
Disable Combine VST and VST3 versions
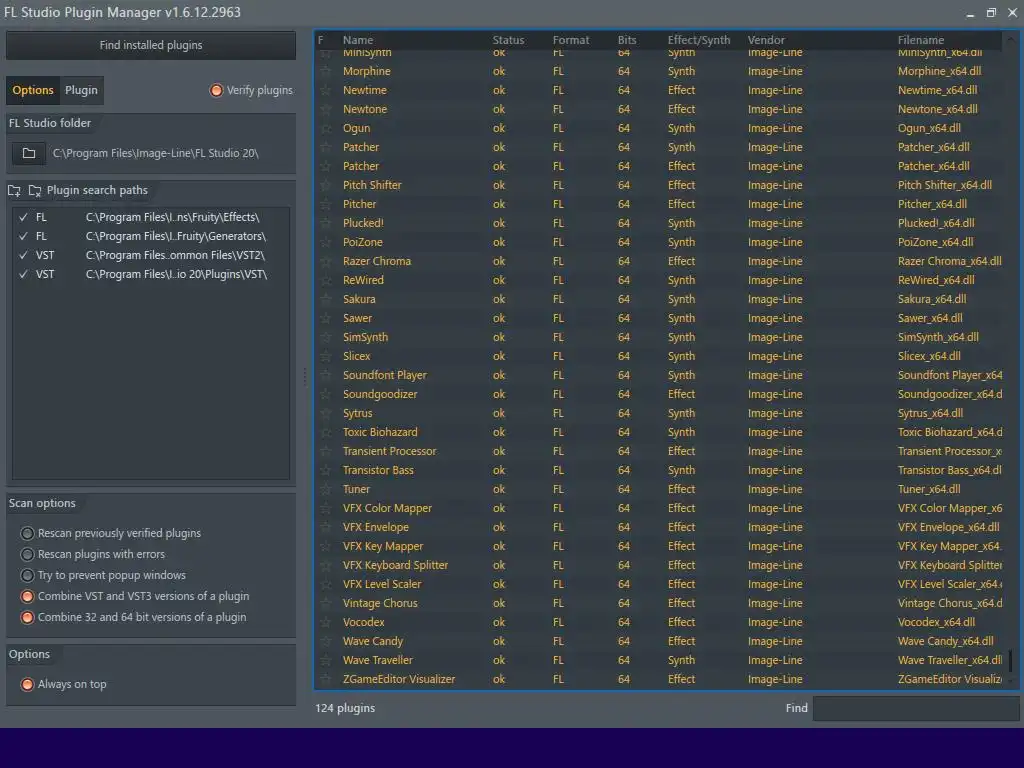(x=27, y=596)
